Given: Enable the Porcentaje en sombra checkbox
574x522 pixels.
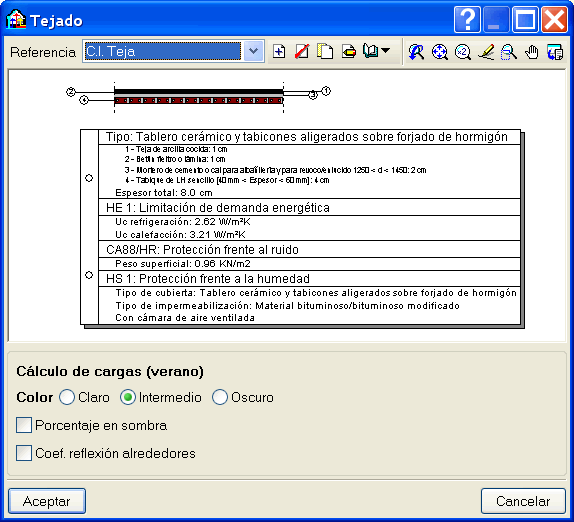Looking at the screenshot, I should [24, 425].
